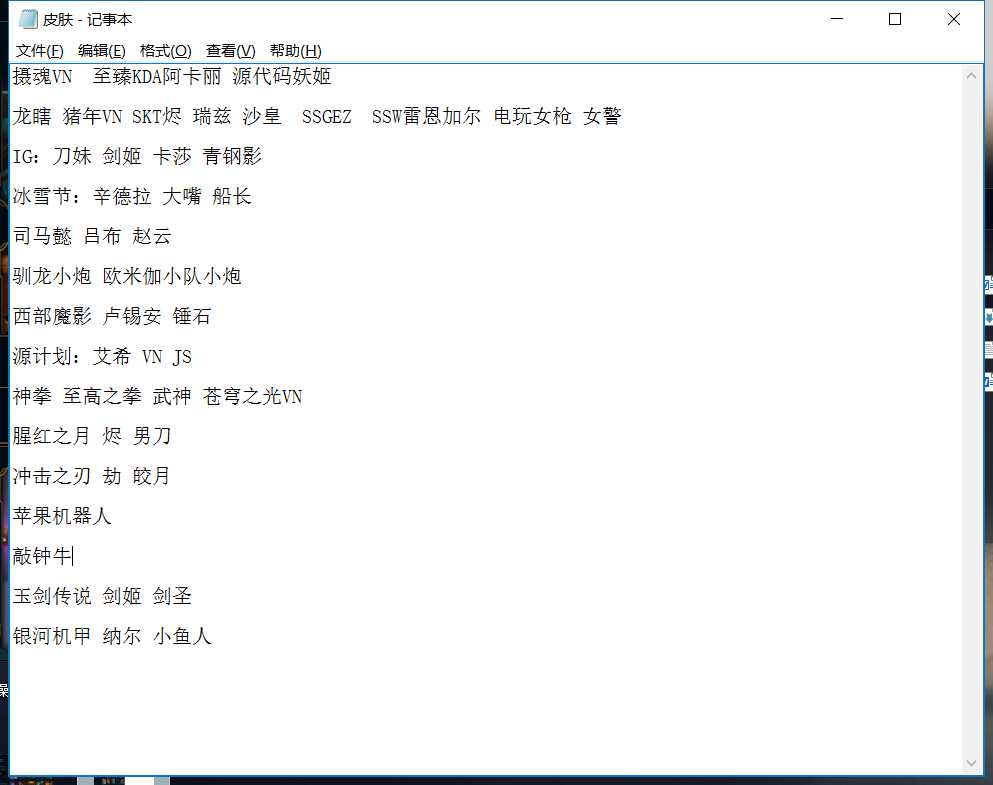Click on the text 苹果机器人

[x=62, y=516]
